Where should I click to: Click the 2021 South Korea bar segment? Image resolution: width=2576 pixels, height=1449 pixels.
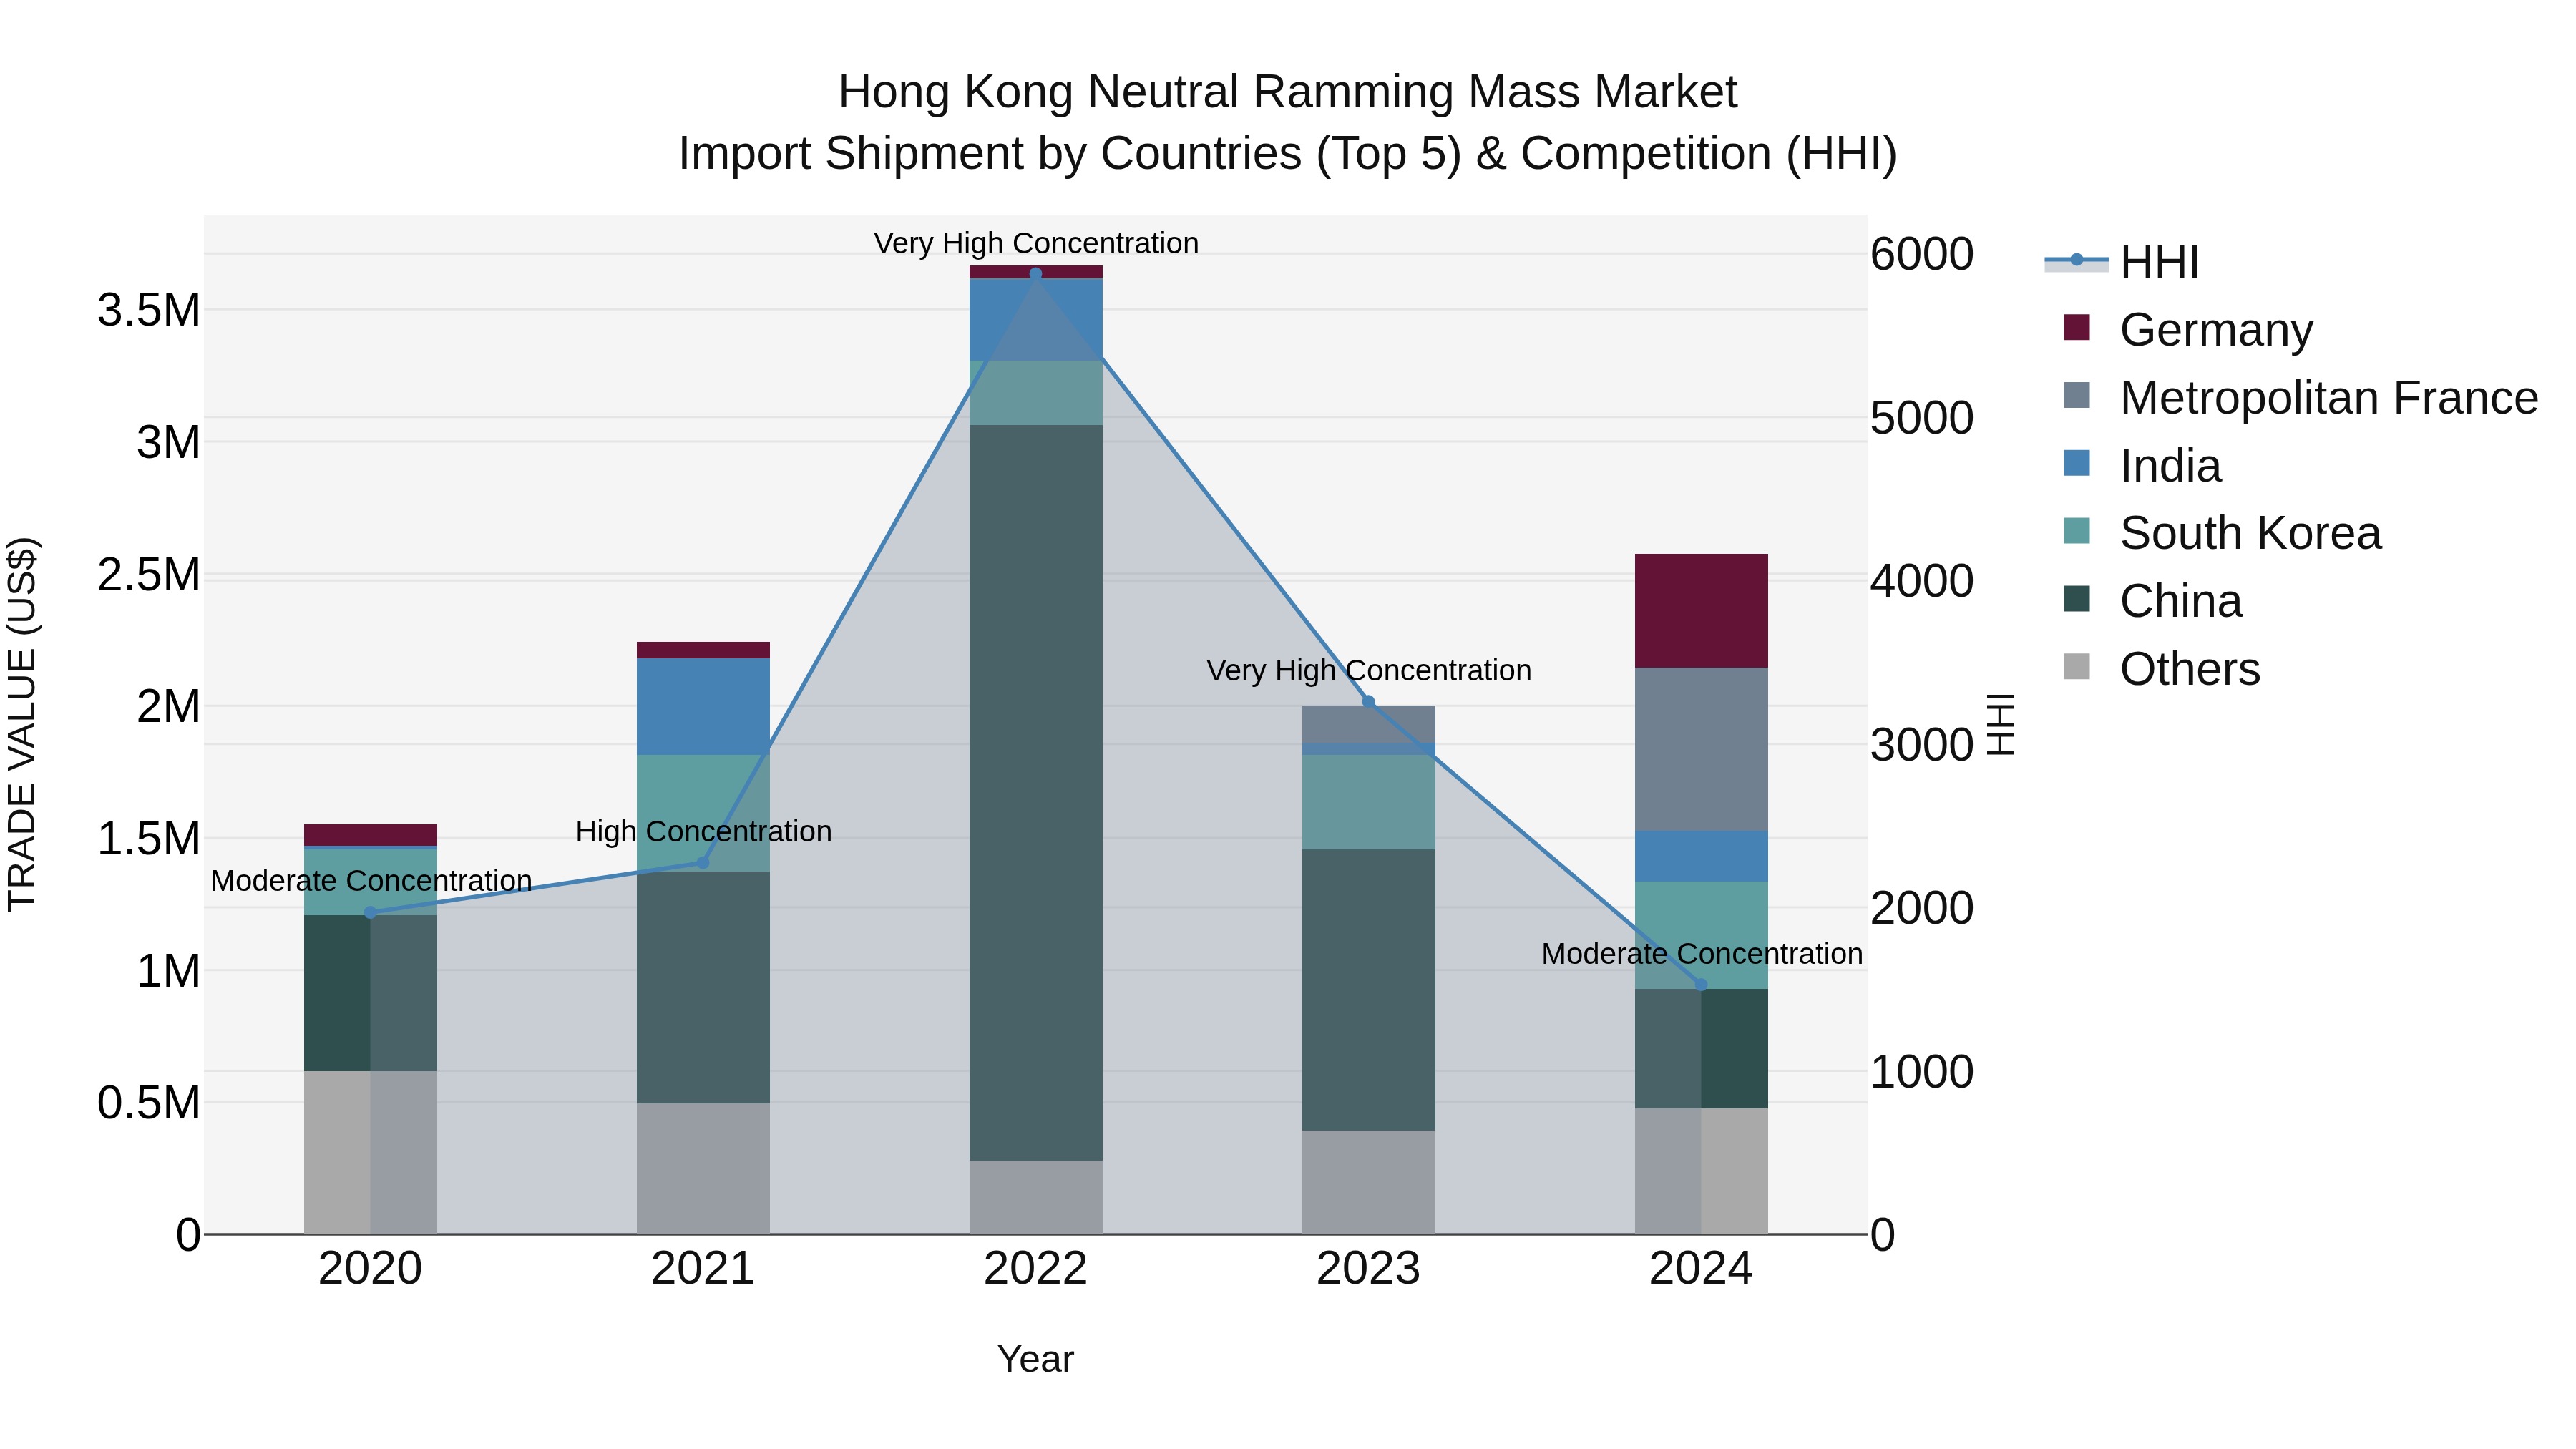pyautogui.click(x=703, y=813)
